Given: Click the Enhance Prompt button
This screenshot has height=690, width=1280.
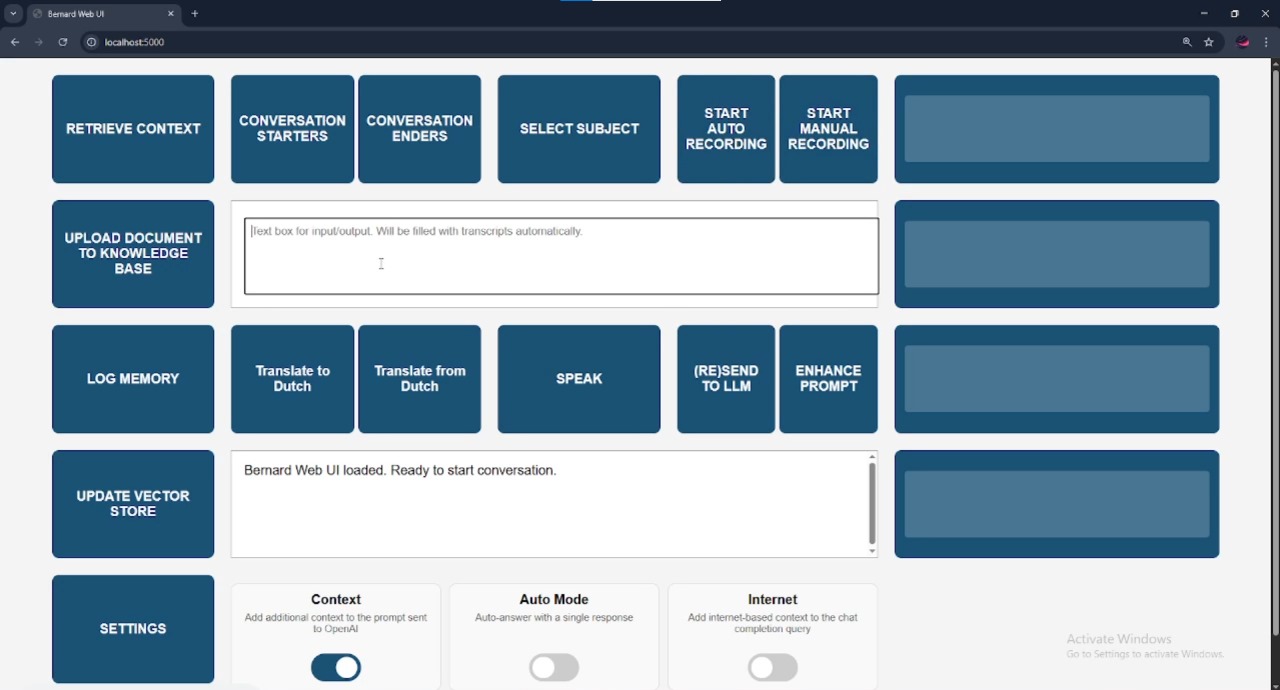Looking at the screenshot, I should click(828, 379).
